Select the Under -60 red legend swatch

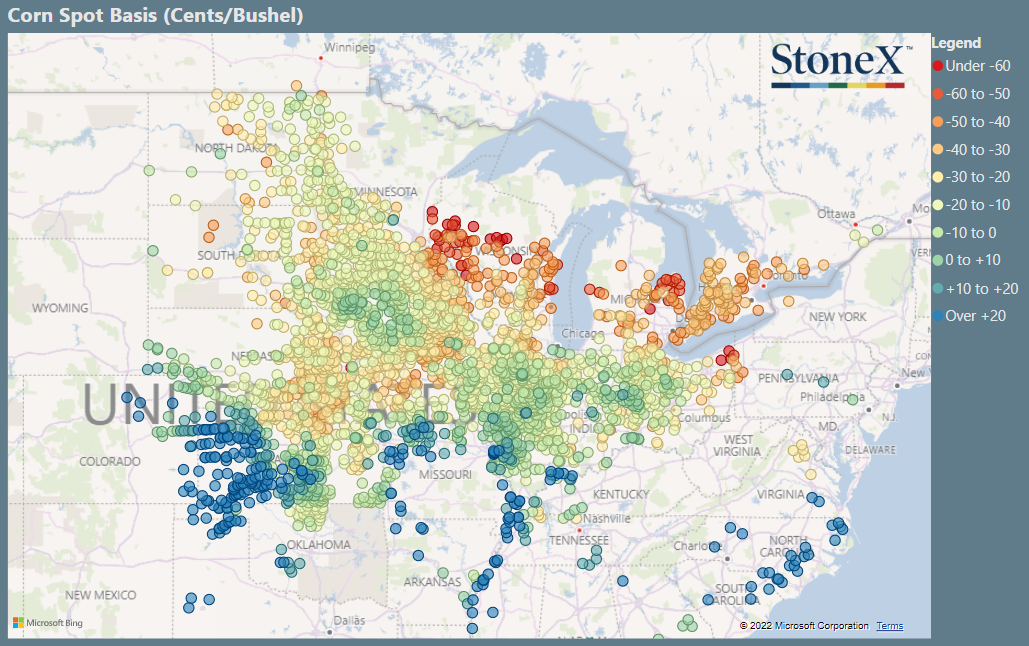pyautogui.click(x=938, y=66)
